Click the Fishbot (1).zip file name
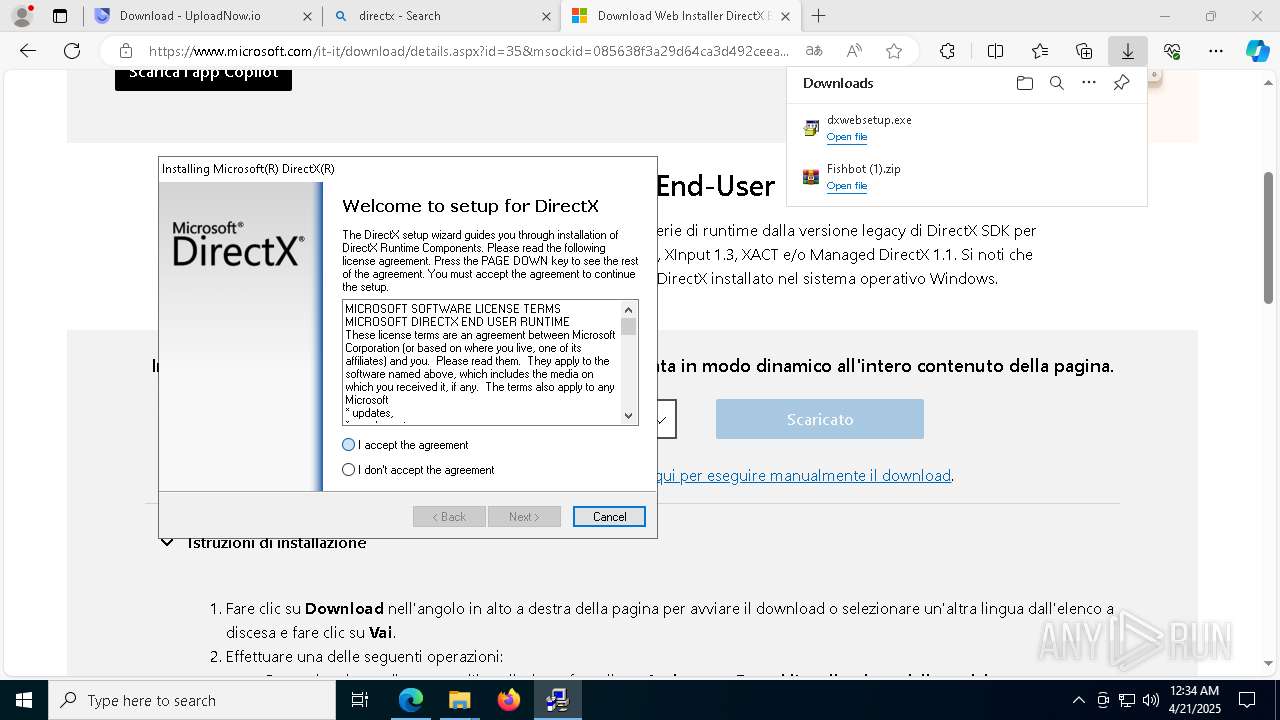This screenshot has width=1280, height=720. pos(864,169)
